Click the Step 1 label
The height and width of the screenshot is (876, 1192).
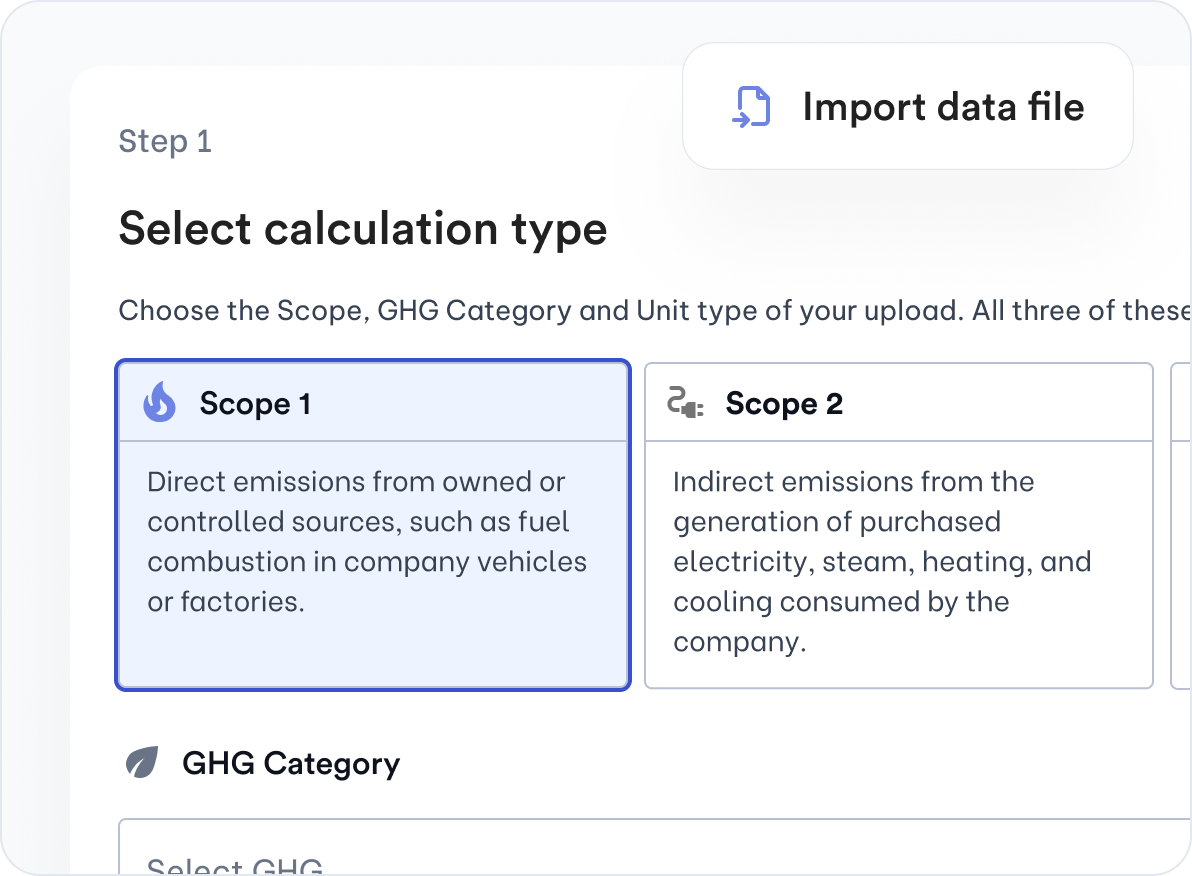point(165,141)
